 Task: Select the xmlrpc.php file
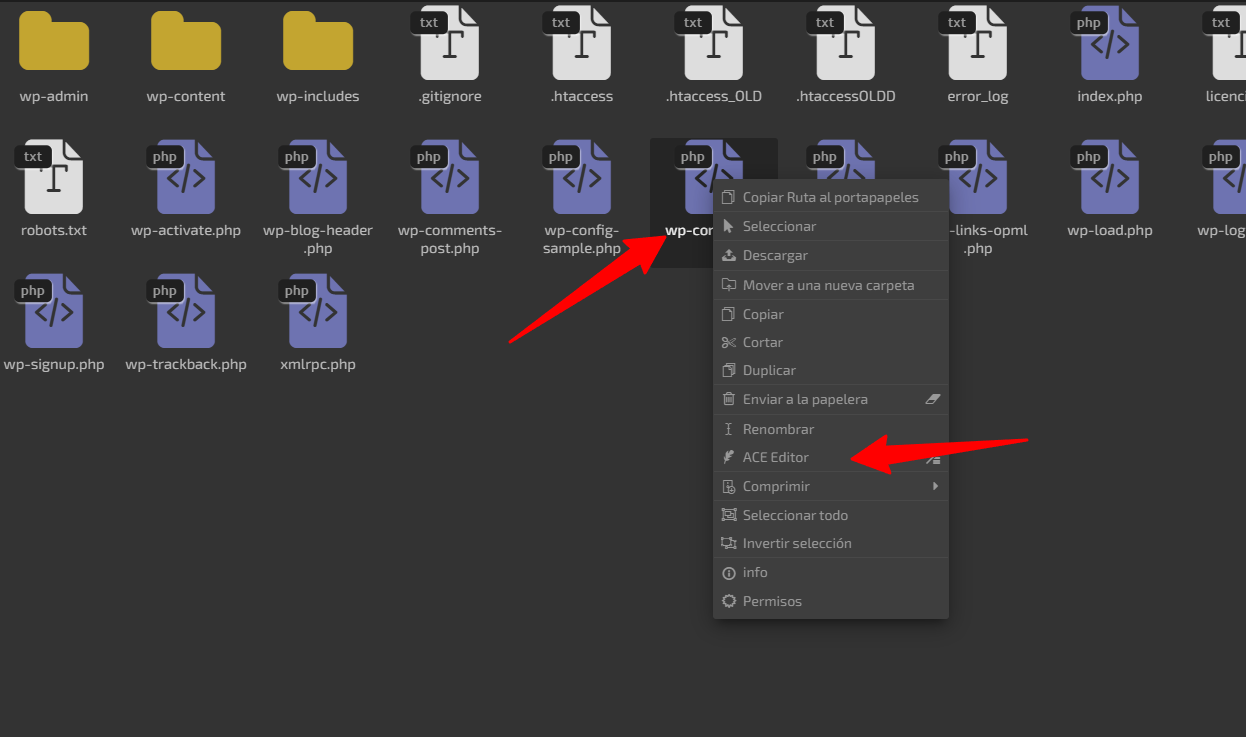pos(318,323)
